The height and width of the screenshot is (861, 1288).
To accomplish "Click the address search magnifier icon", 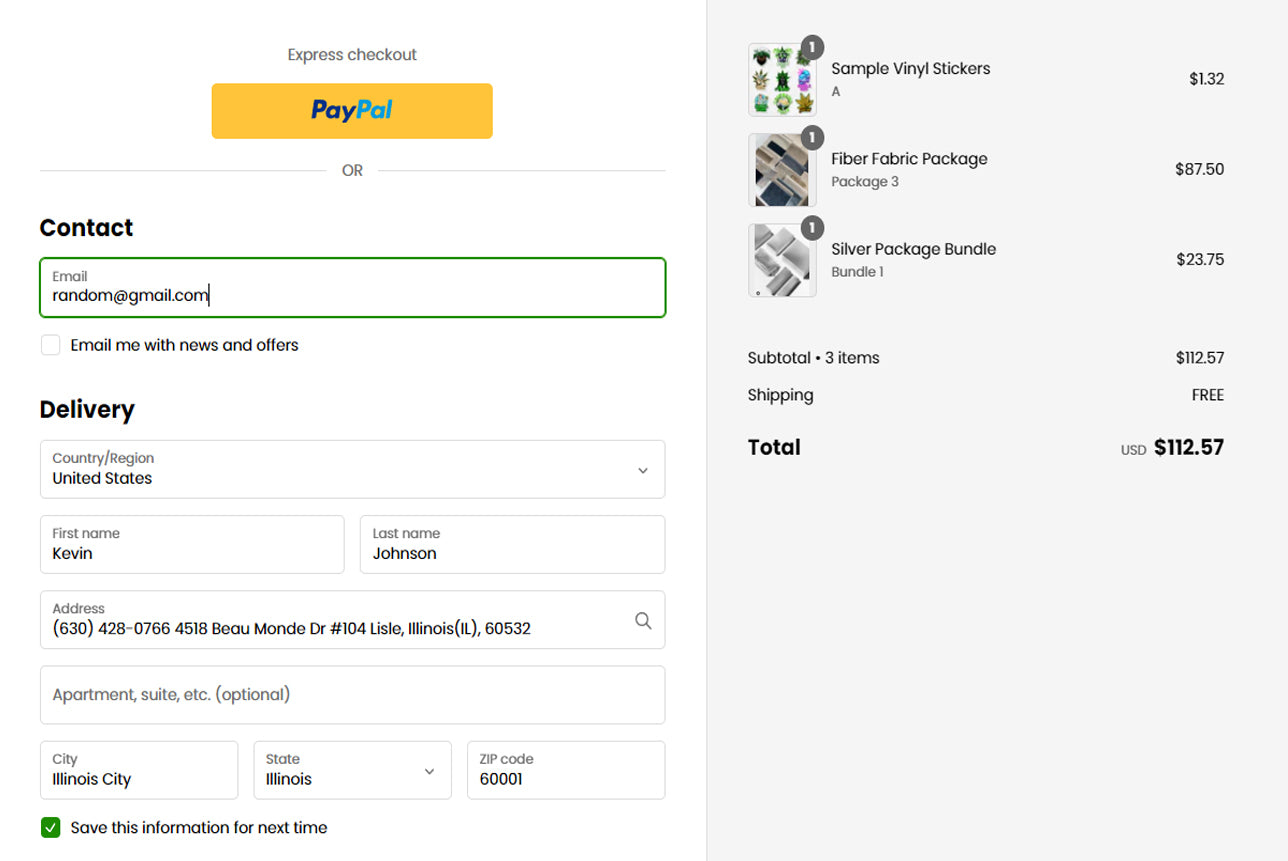I will (x=643, y=621).
